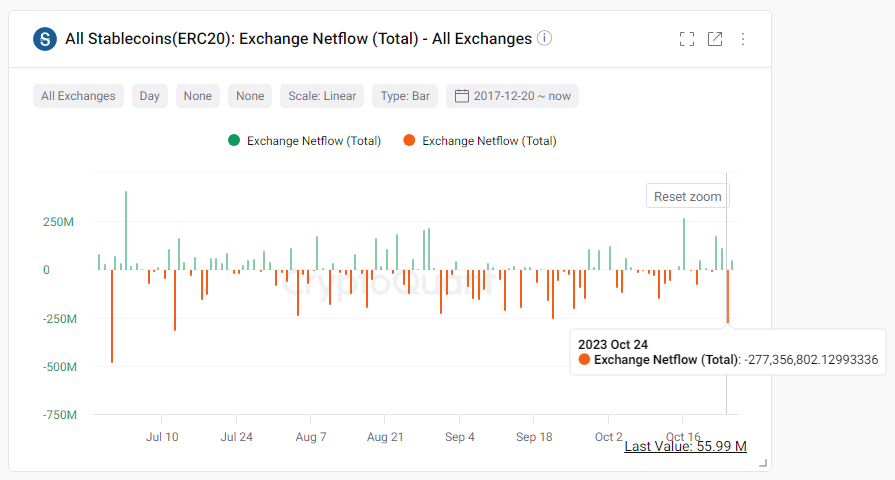Grab the resize handle at chart corner
The image size is (895, 480).
(763, 463)
